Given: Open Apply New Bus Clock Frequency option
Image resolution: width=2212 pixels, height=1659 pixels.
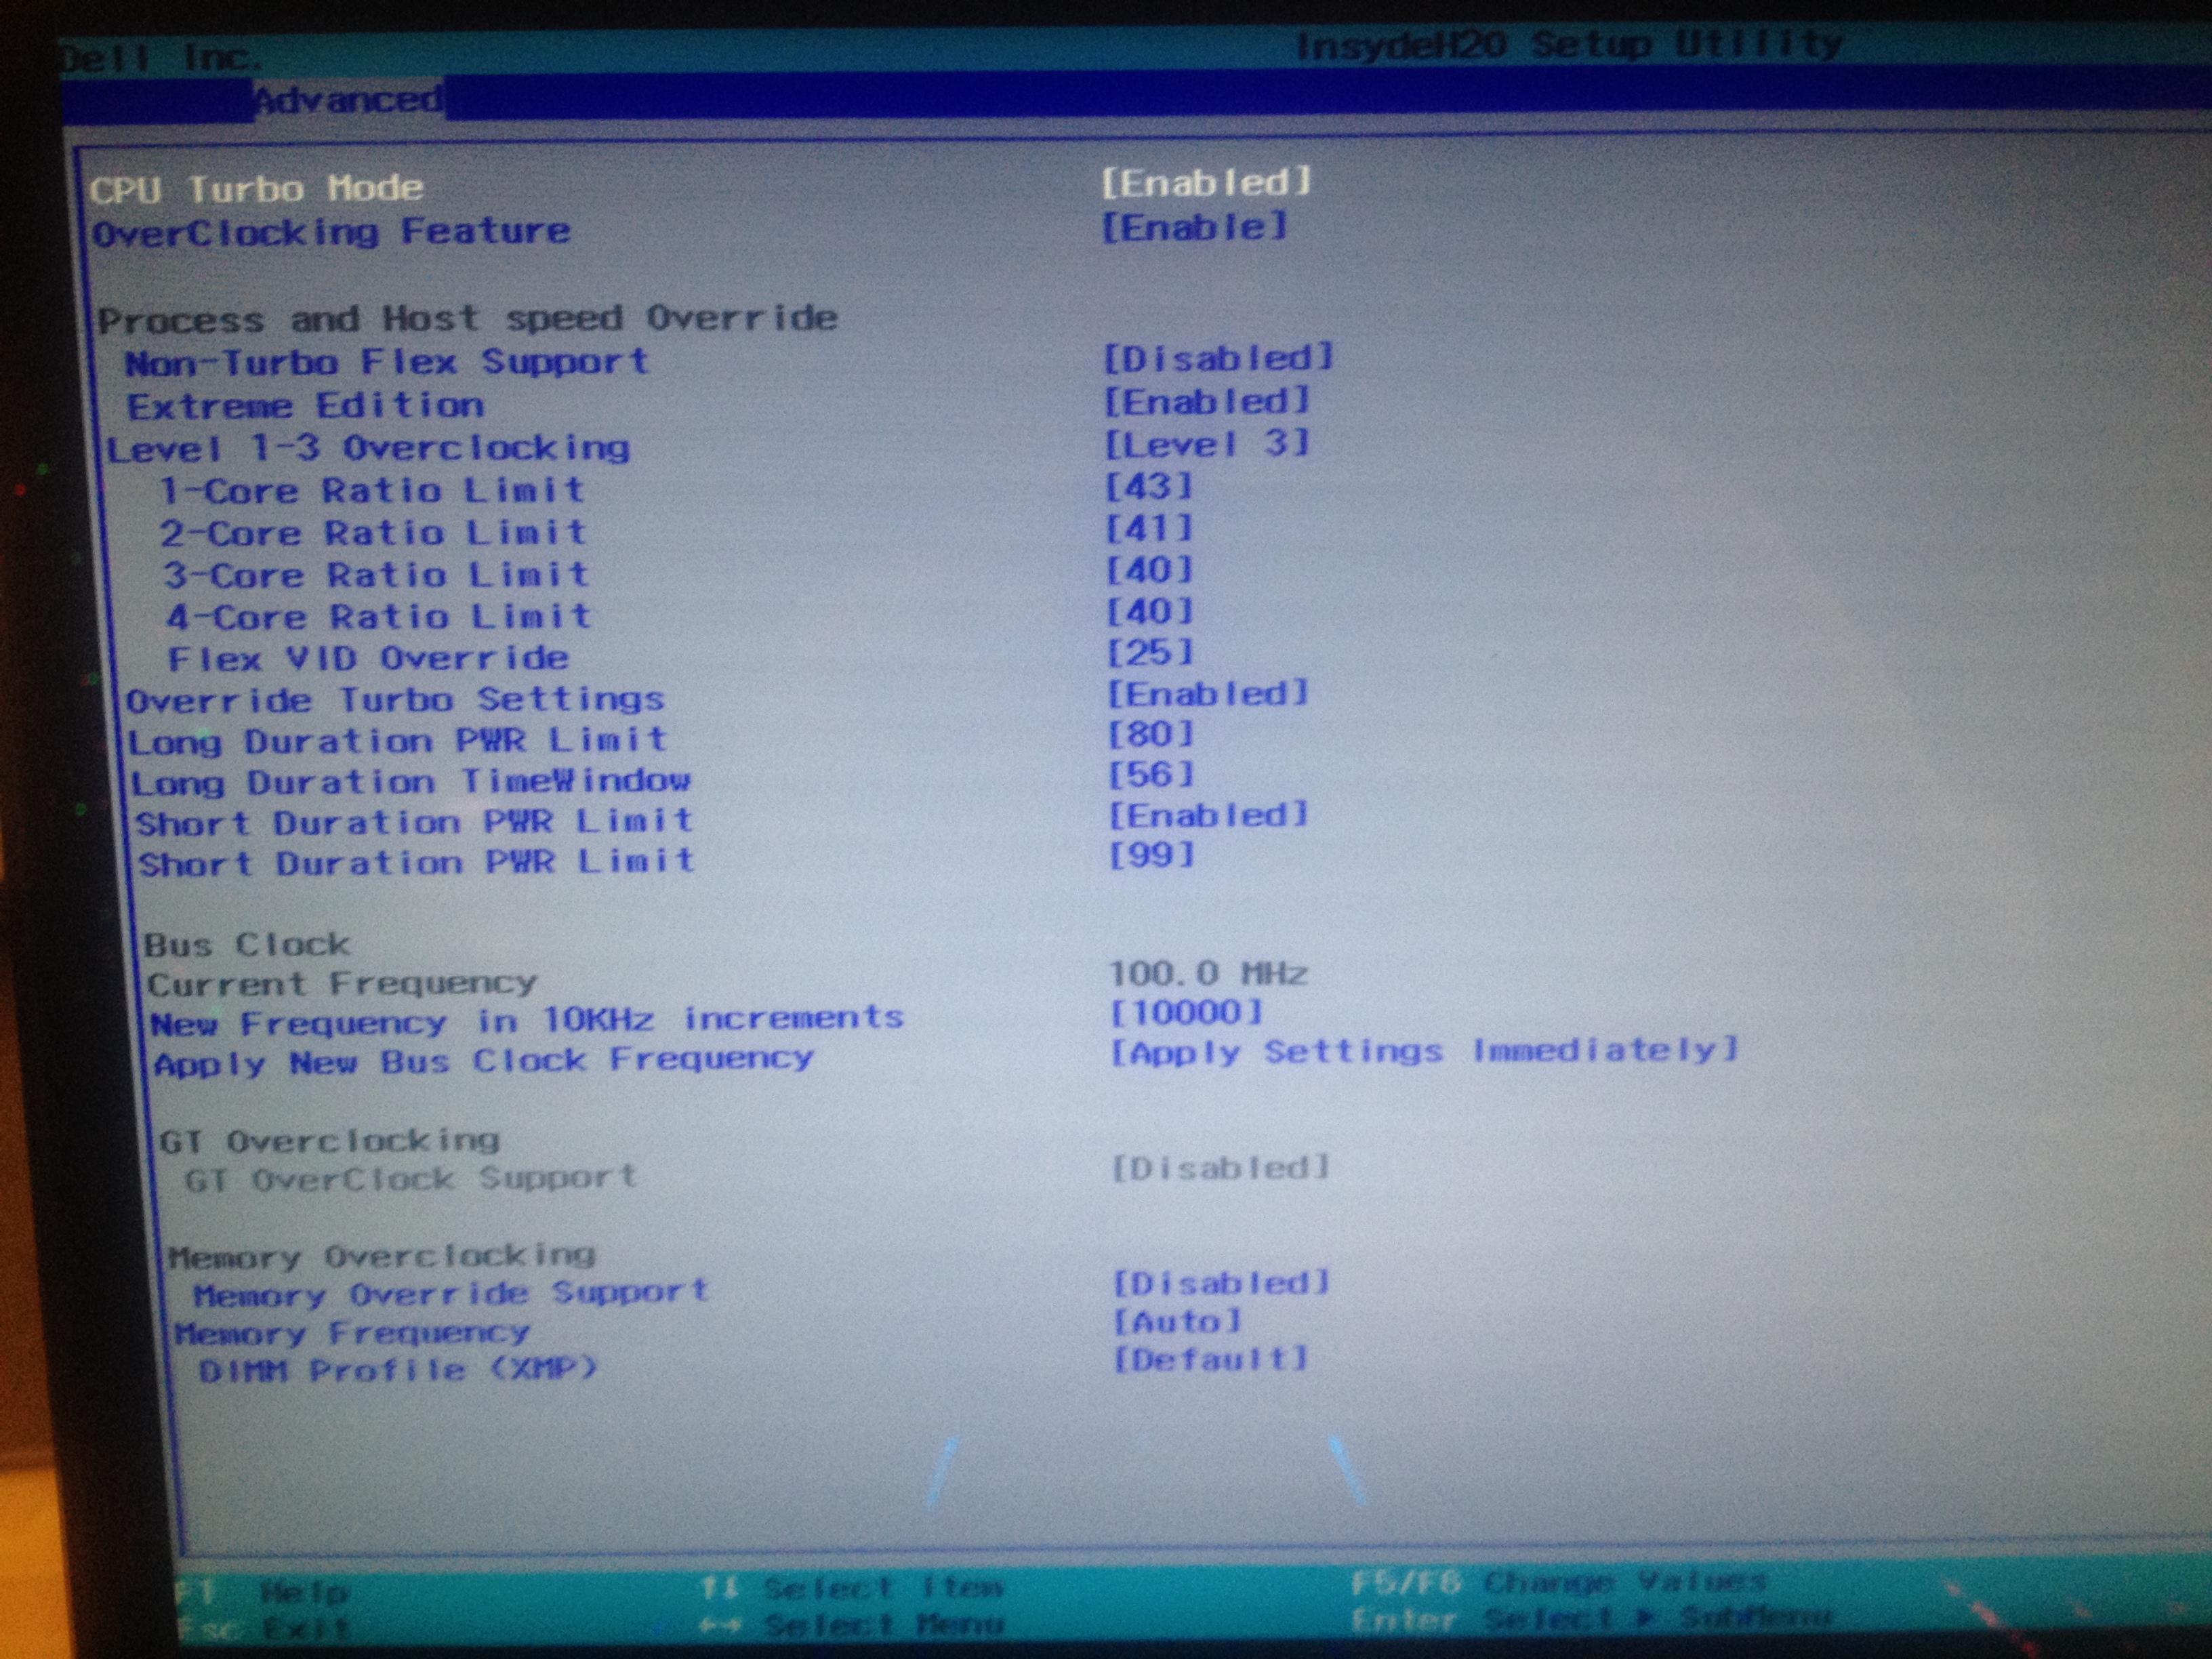Looking at the screenshot, I should click(1425, 1051).
